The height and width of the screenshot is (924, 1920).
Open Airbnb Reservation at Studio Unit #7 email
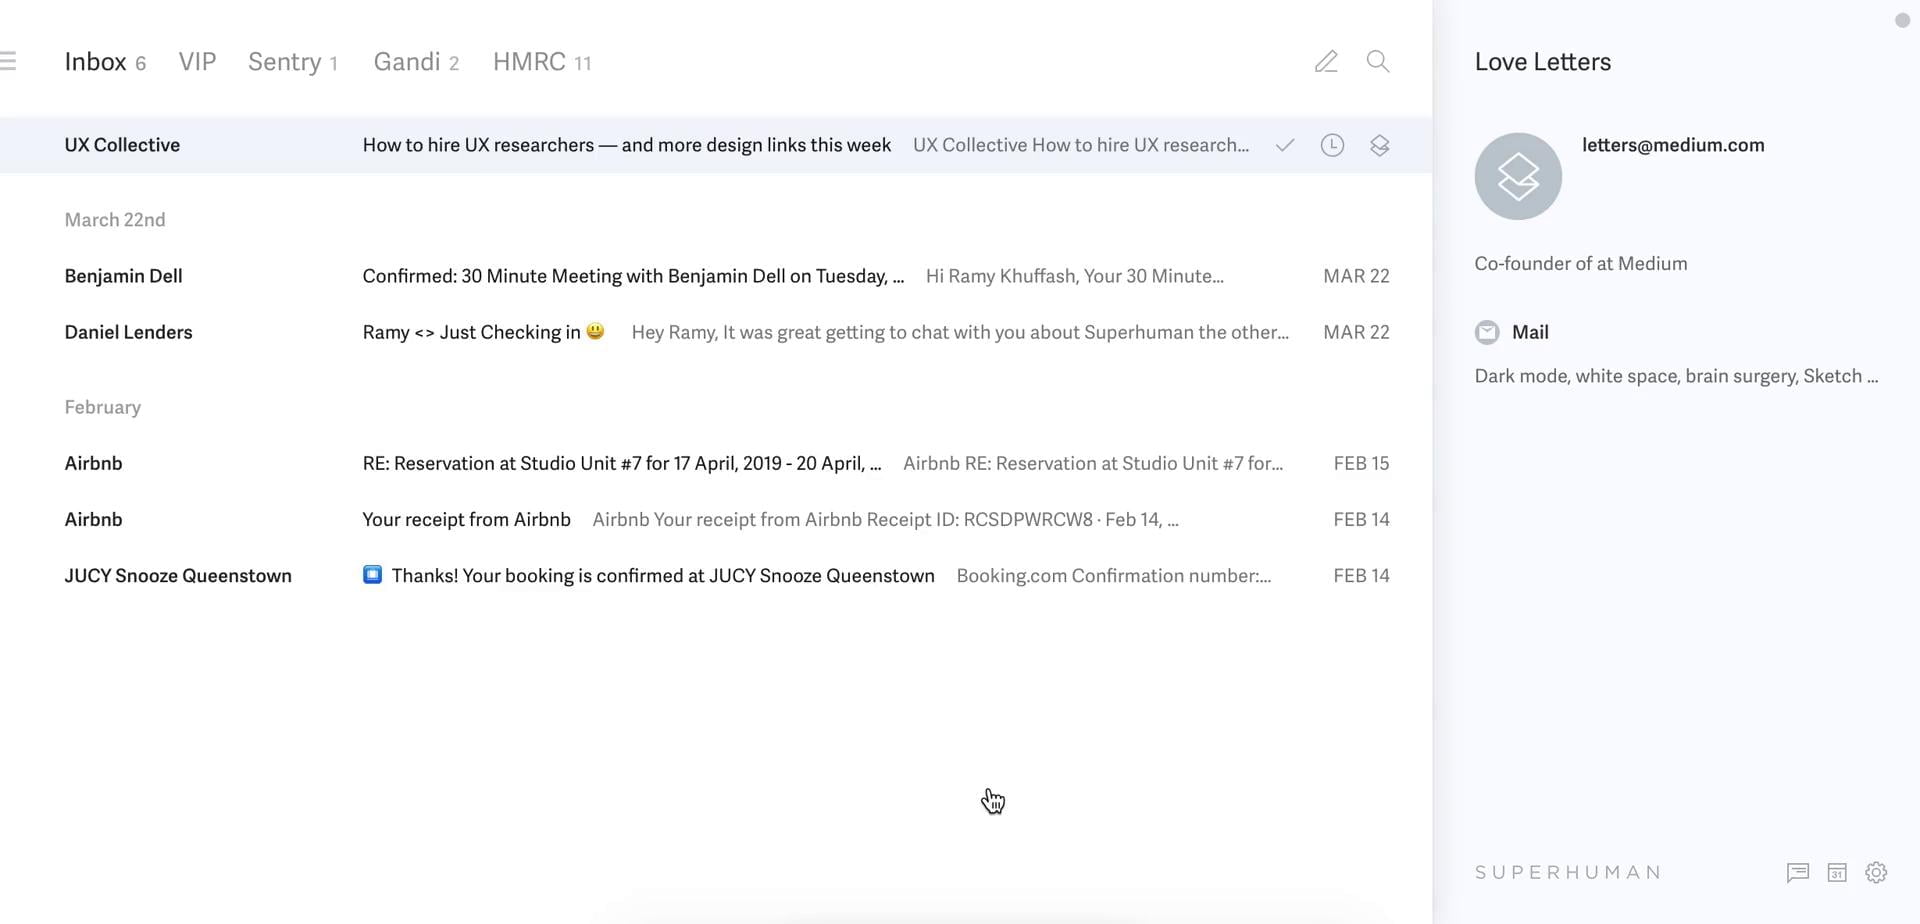tap(716, 463)
